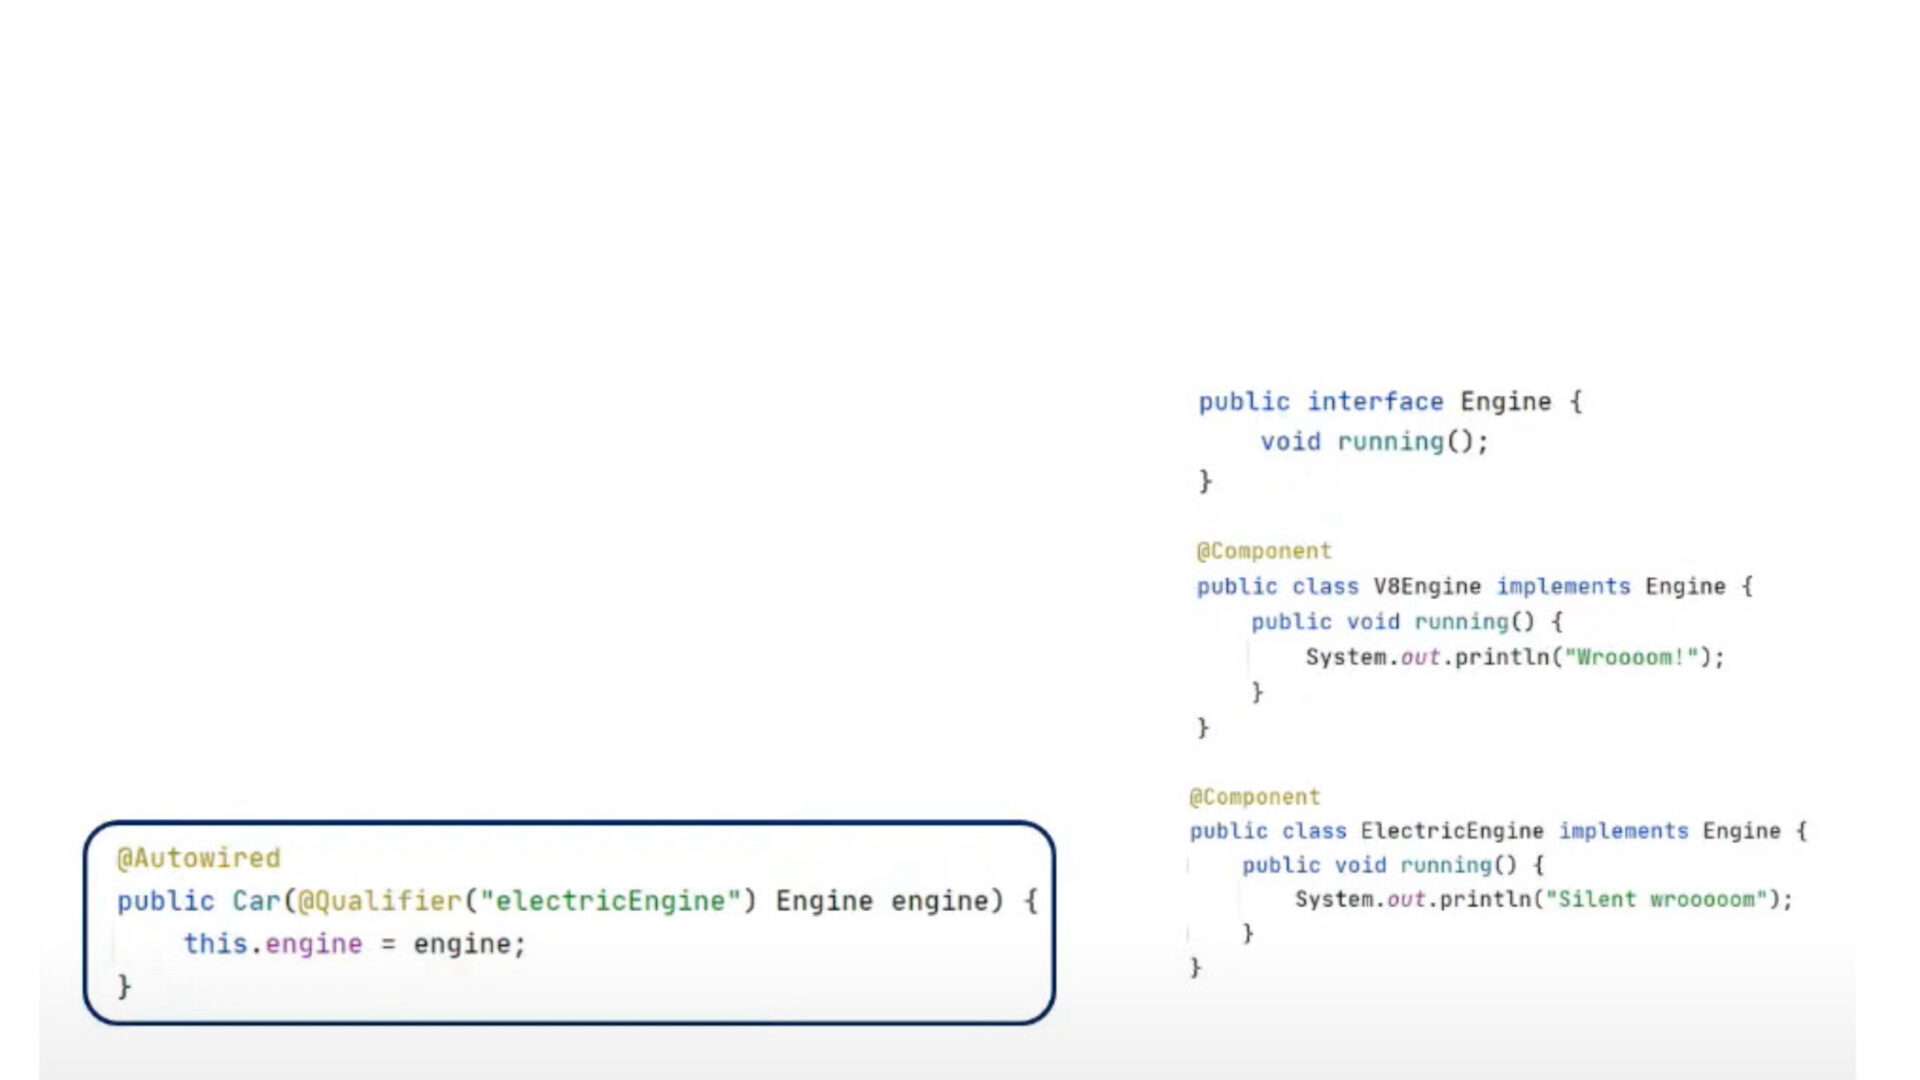The width and height of the screenshot is (1920, 1080).
Task: Click the closing brace of the Engine interface
Action: point(1203,481)
